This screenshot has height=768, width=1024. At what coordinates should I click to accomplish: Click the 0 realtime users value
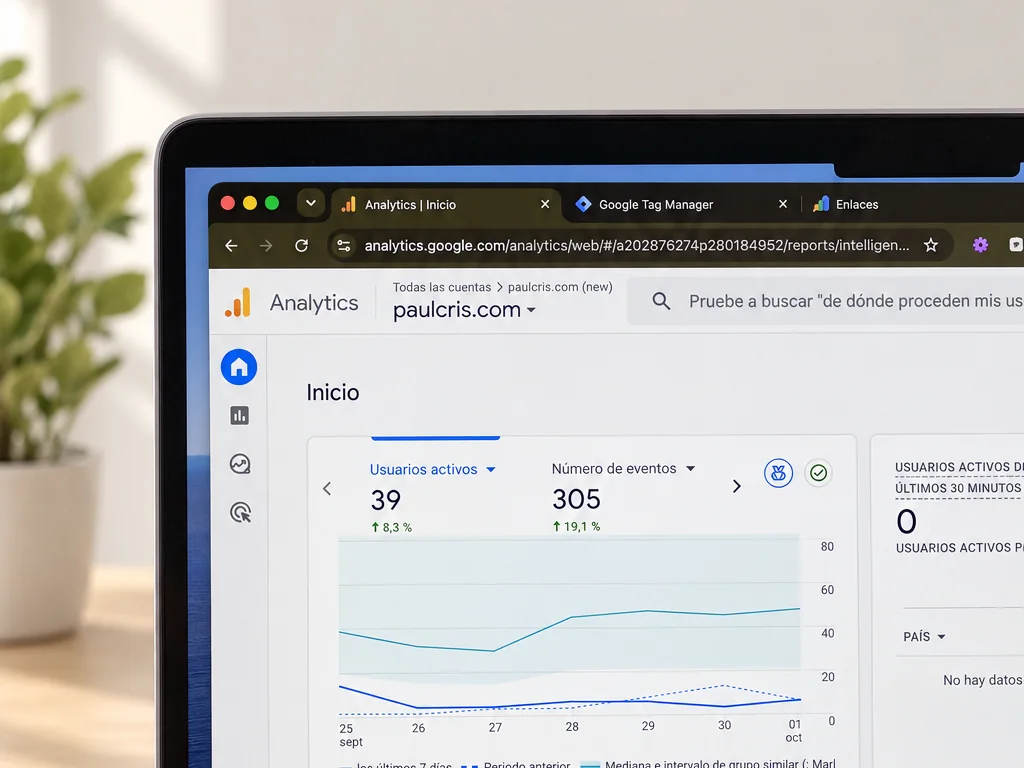pos(906,522)
